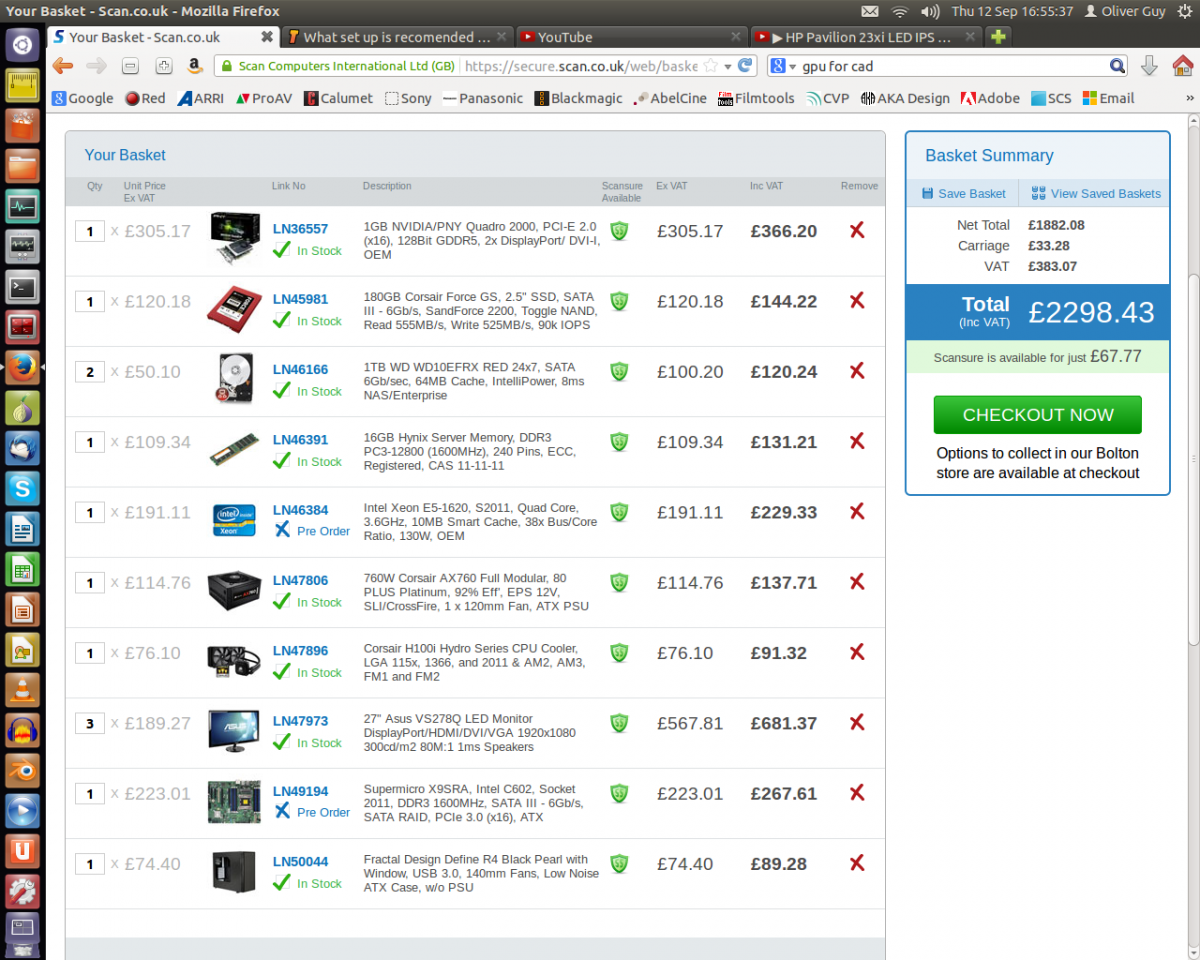The width and height of the screenshot is (1200, 960).
Task: Launch Ubuntu Software Center from the launcher
Action: tap(23, 126)
